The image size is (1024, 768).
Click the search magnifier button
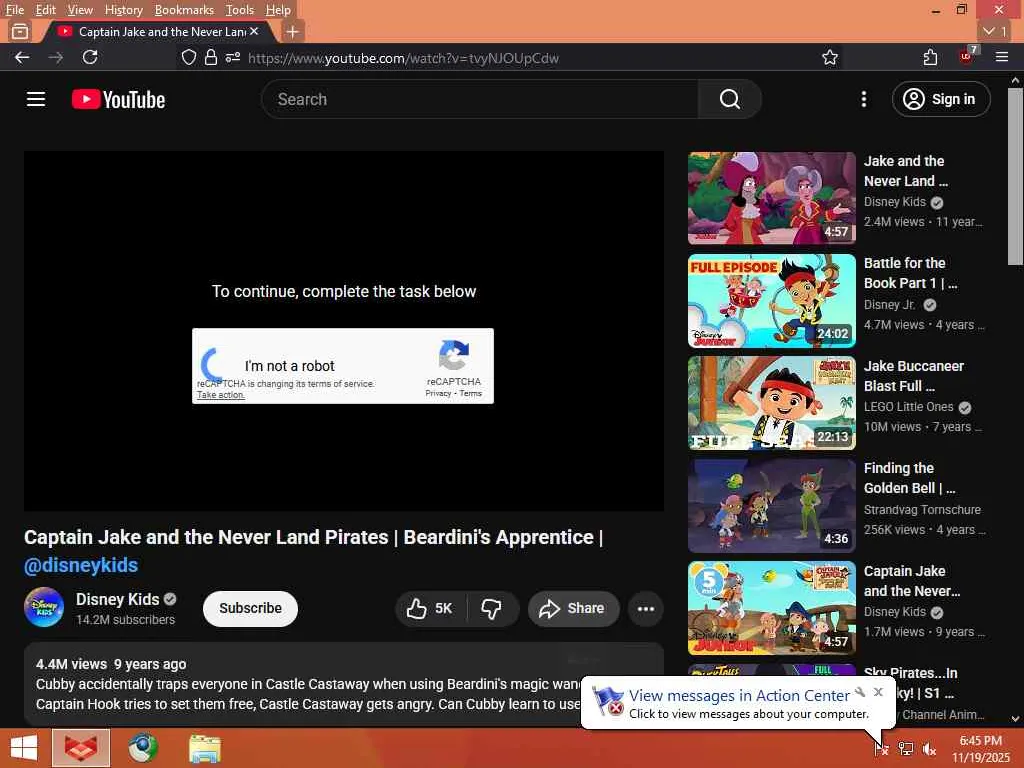click(729, 99)
